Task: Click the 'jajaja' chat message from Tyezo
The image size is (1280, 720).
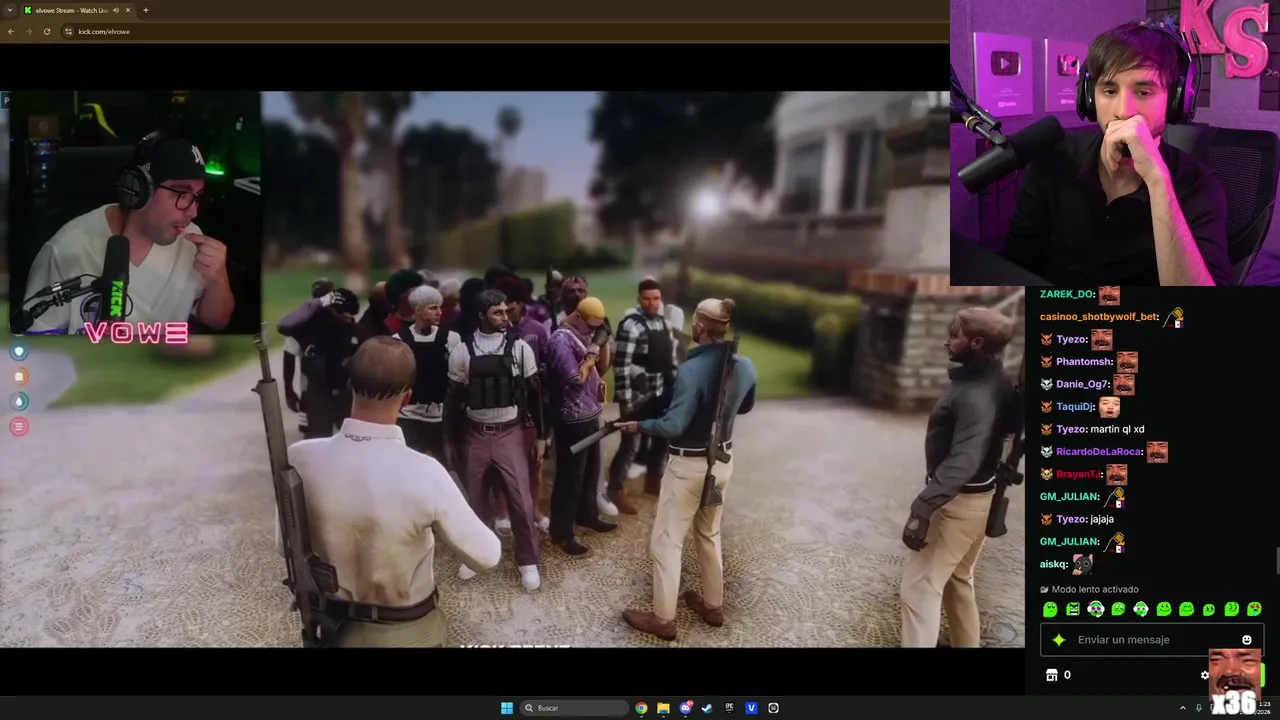Action: 1102,519
